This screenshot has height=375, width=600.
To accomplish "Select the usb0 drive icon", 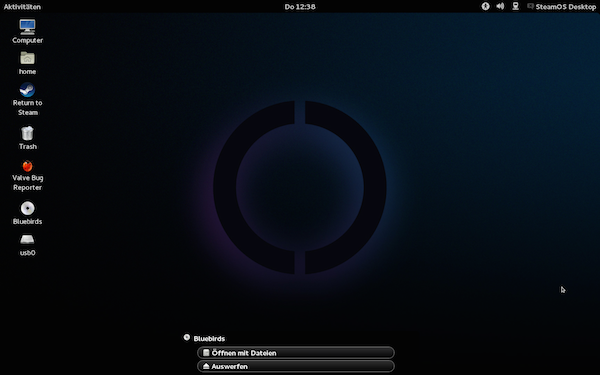I will (x=27, y=240).
